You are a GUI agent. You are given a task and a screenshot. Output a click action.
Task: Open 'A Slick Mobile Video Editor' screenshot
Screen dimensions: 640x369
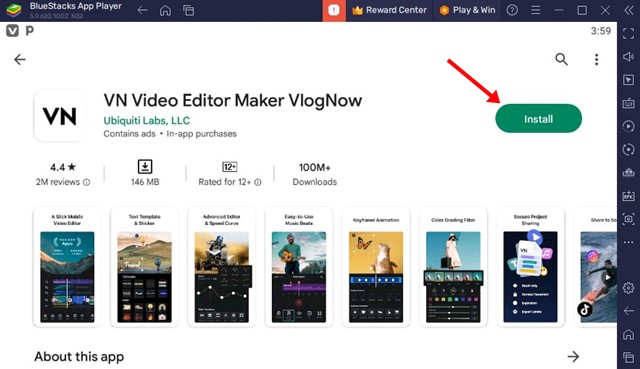point(67,267)
